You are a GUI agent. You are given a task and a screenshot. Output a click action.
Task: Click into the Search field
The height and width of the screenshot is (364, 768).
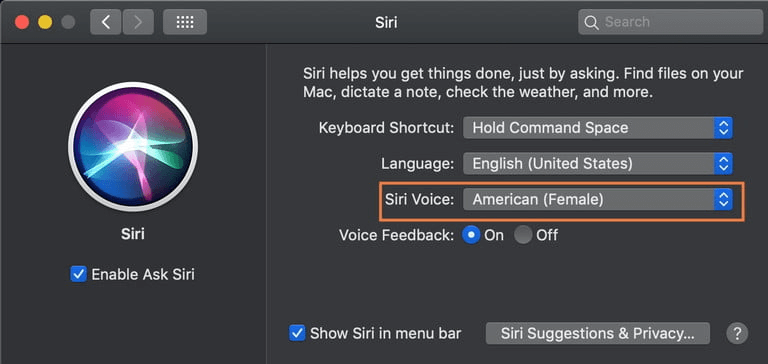pos(670,22)
